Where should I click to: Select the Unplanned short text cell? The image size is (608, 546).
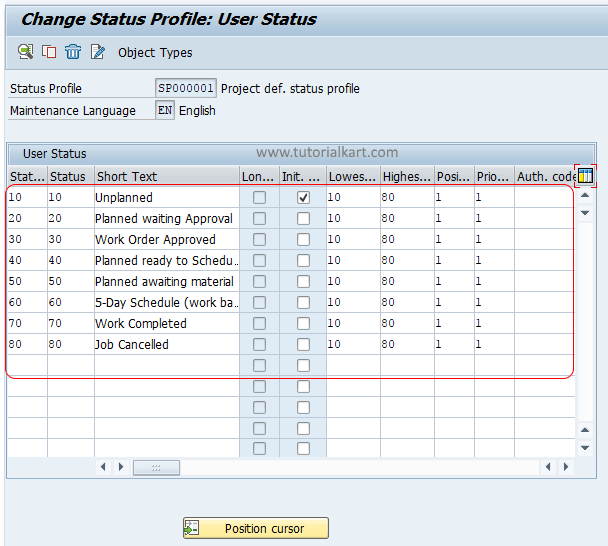pyautogui.click(x=167, y=197)
